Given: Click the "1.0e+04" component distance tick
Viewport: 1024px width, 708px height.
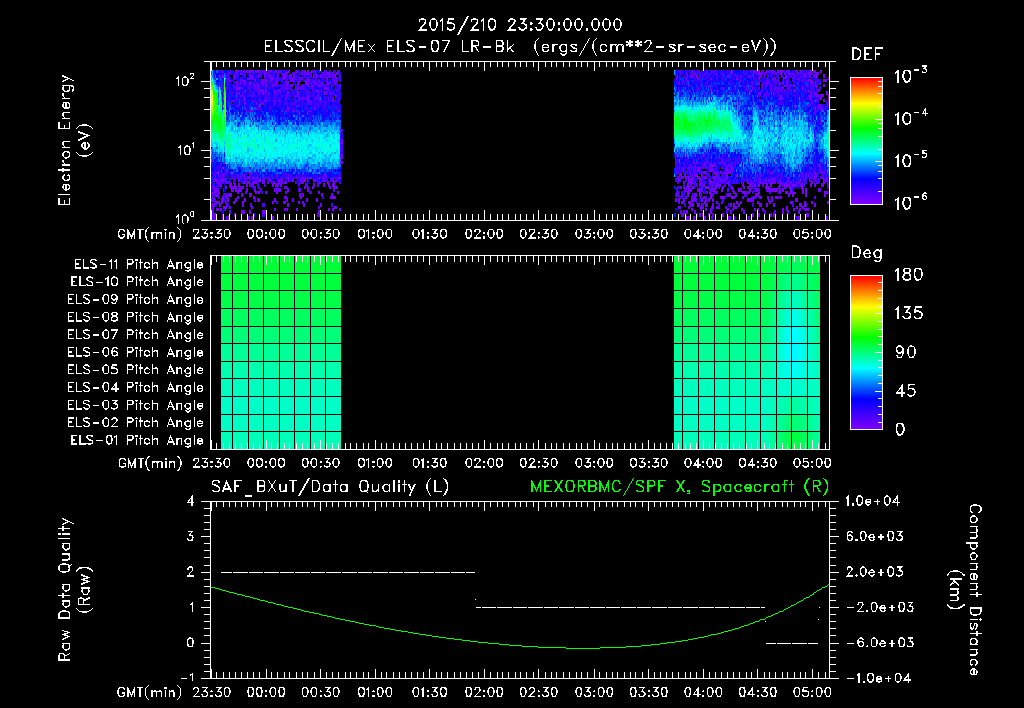Looking at the screenshot, I should [872, 501].
